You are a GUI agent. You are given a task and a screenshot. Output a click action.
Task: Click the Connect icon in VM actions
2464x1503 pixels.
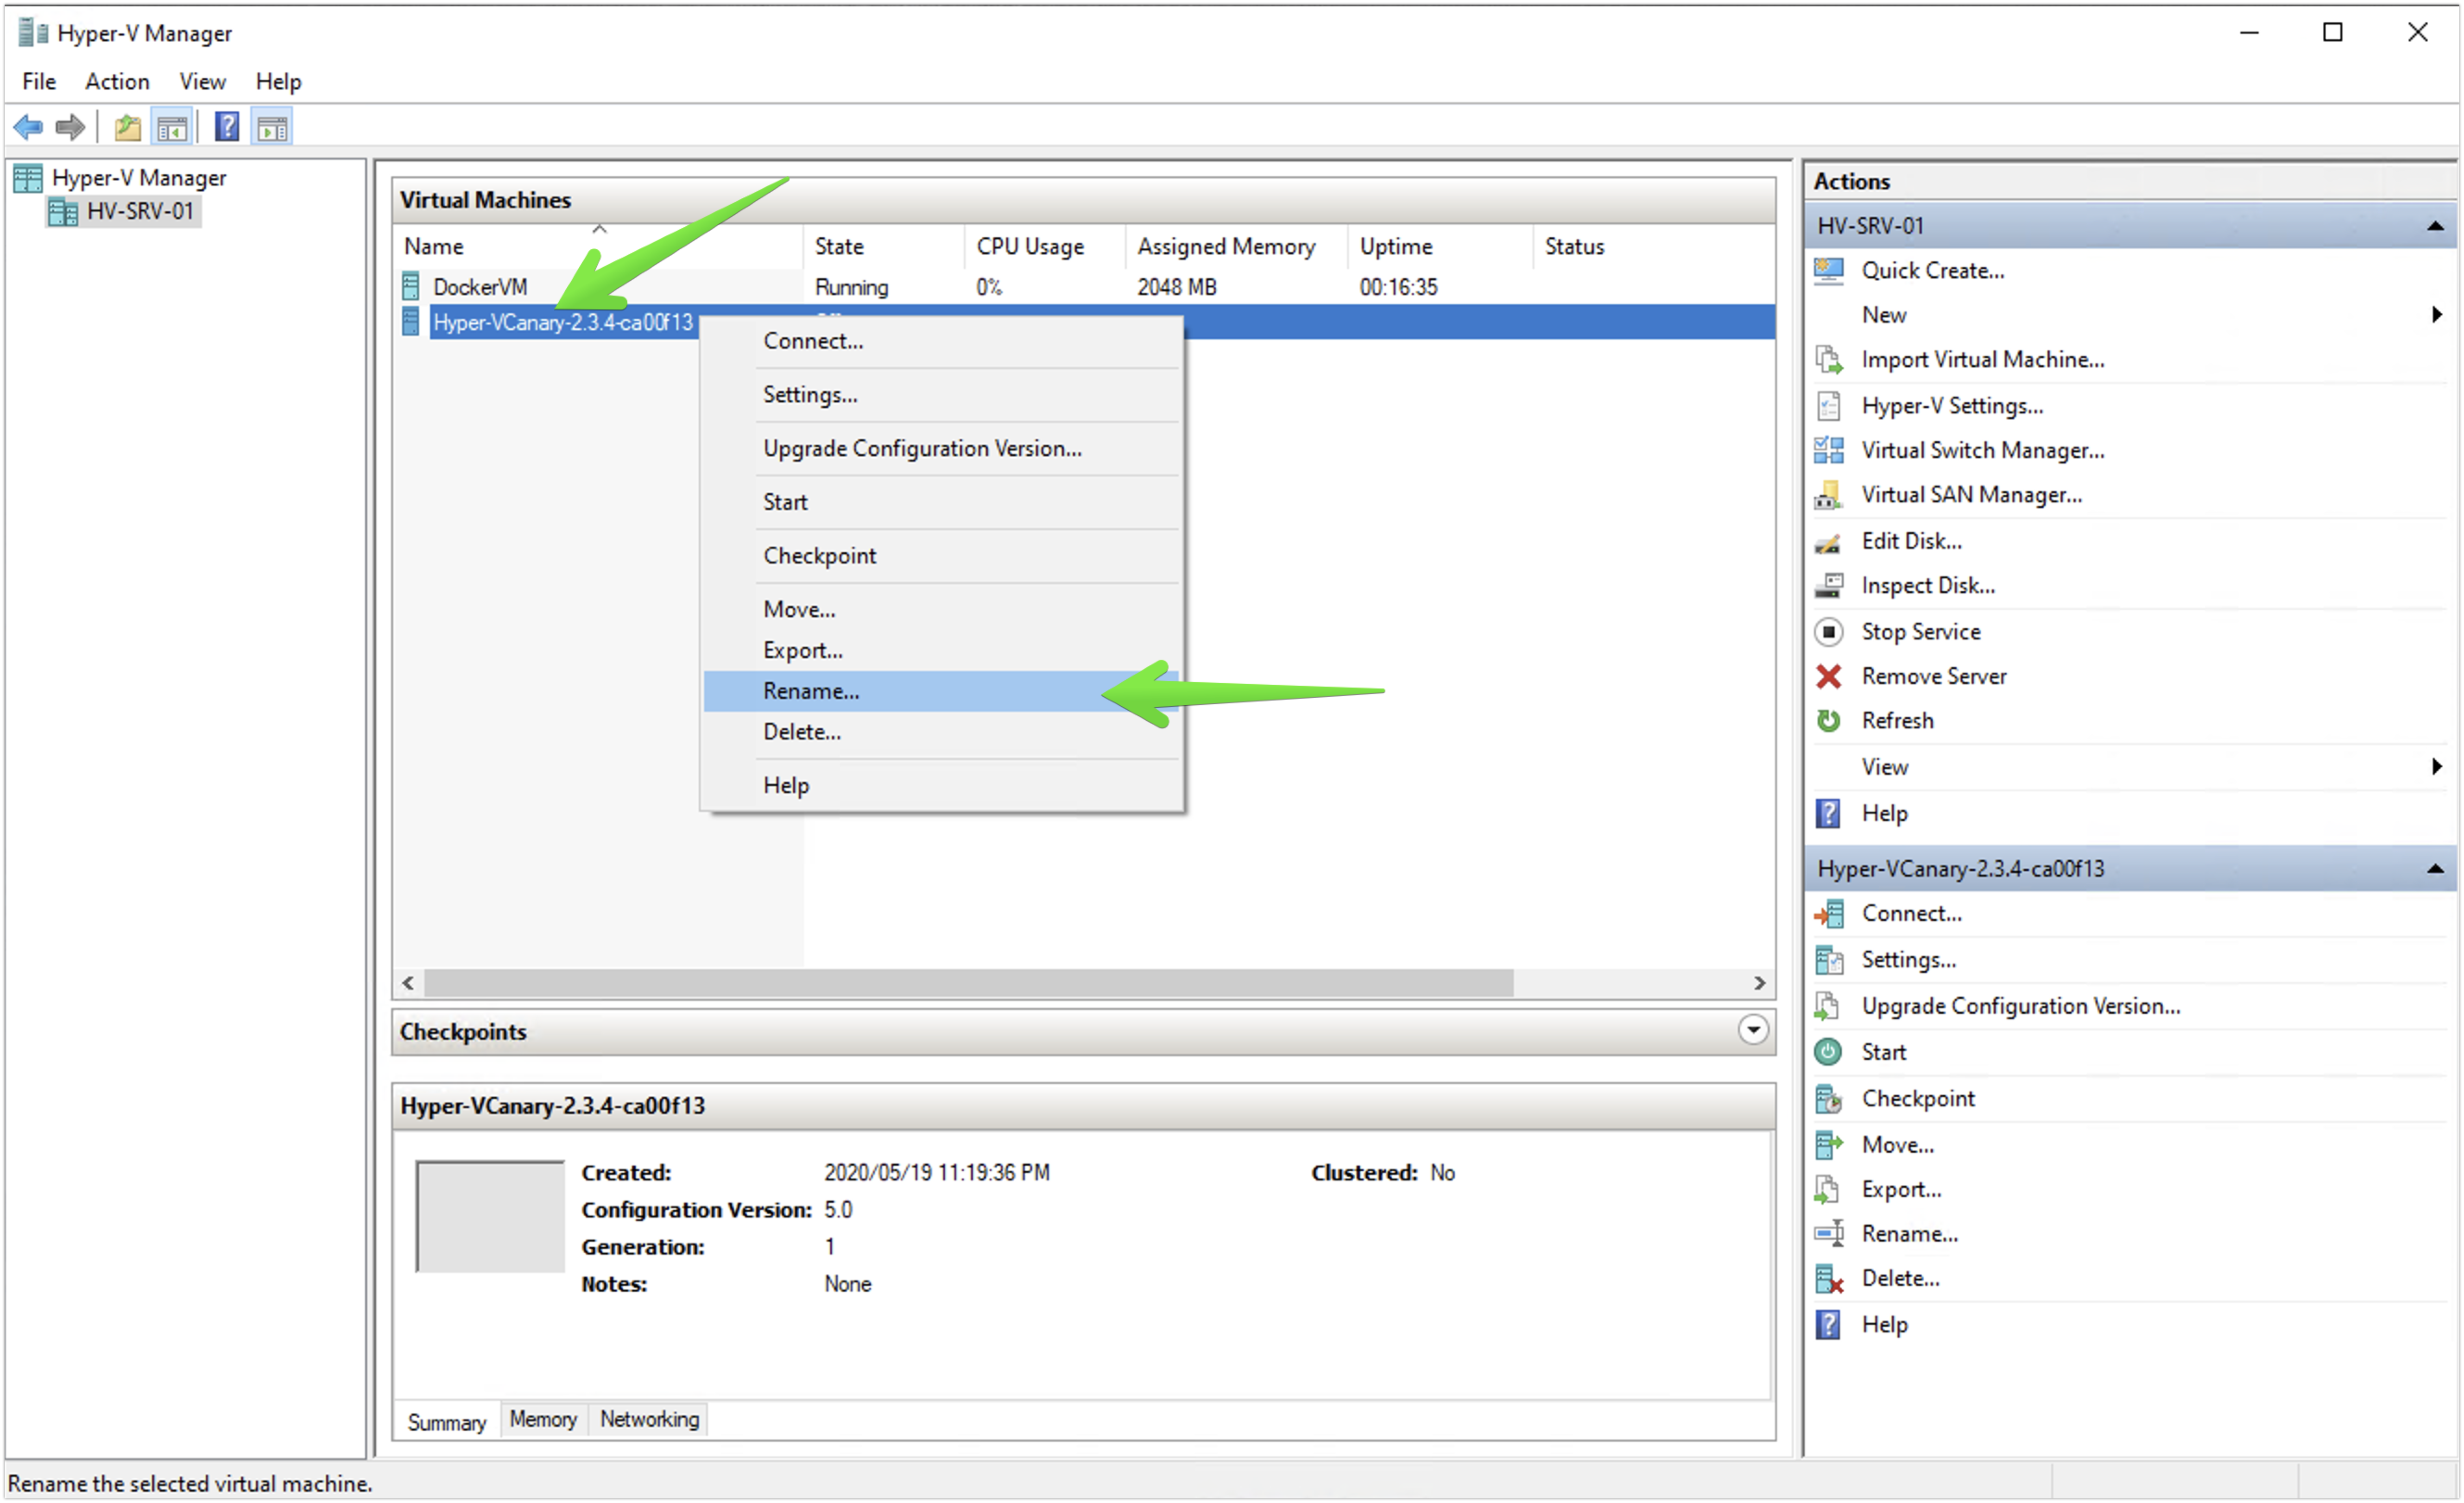click(1829, 914)
